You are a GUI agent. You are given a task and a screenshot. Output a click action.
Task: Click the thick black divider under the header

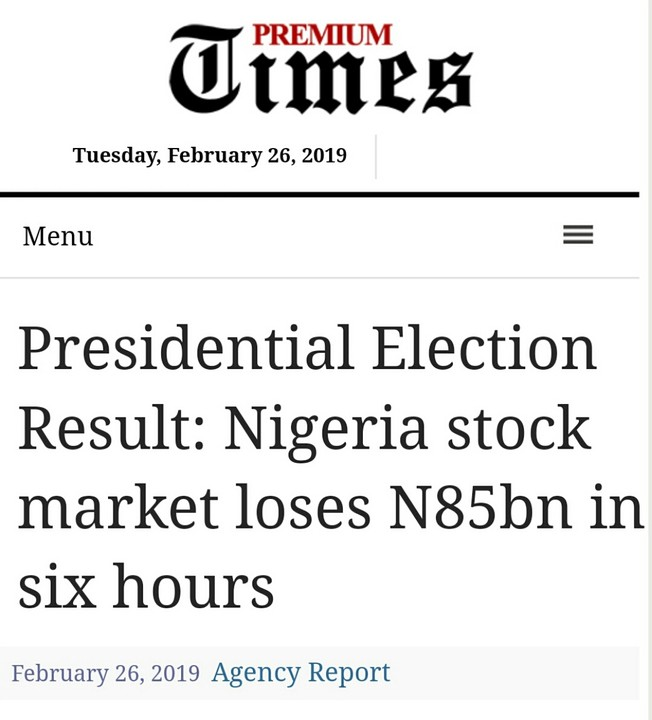tap(320, 194)
